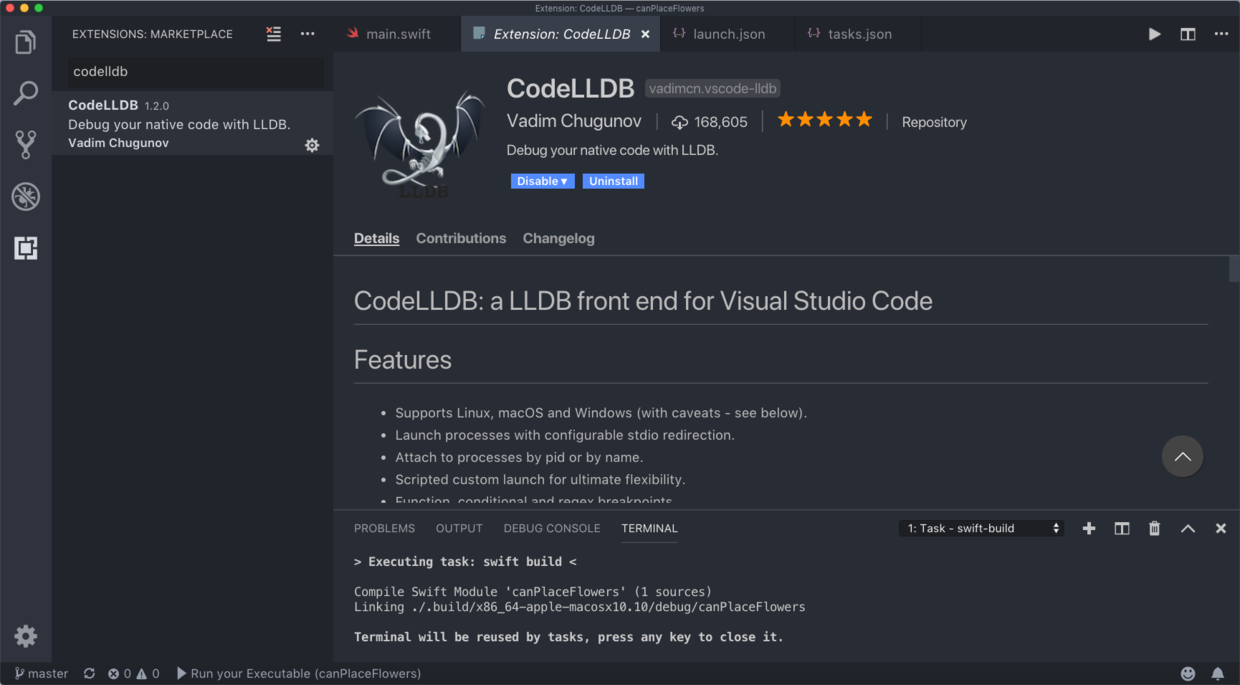The width and height of the screenshot is (1240, 685).
Task: Open Extensions Marketplace more actions menu
Action: [x=308, y=34]
